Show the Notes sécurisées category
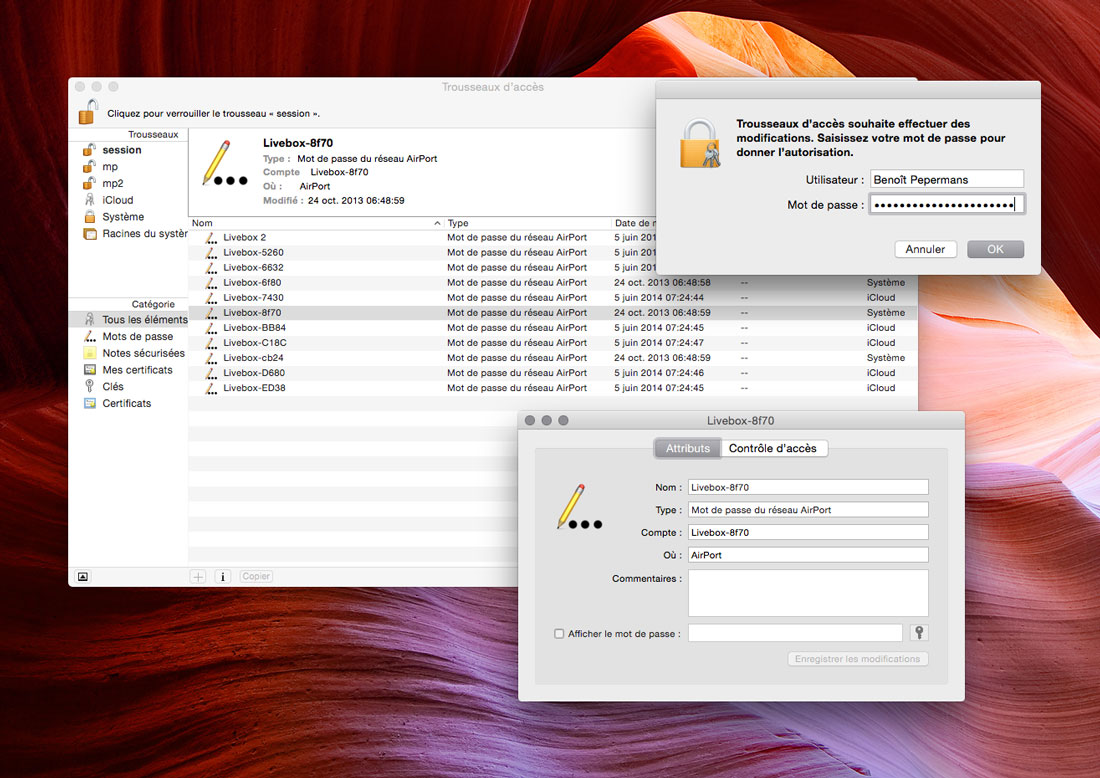The image size is (1100, 778). tap(144, 354)
